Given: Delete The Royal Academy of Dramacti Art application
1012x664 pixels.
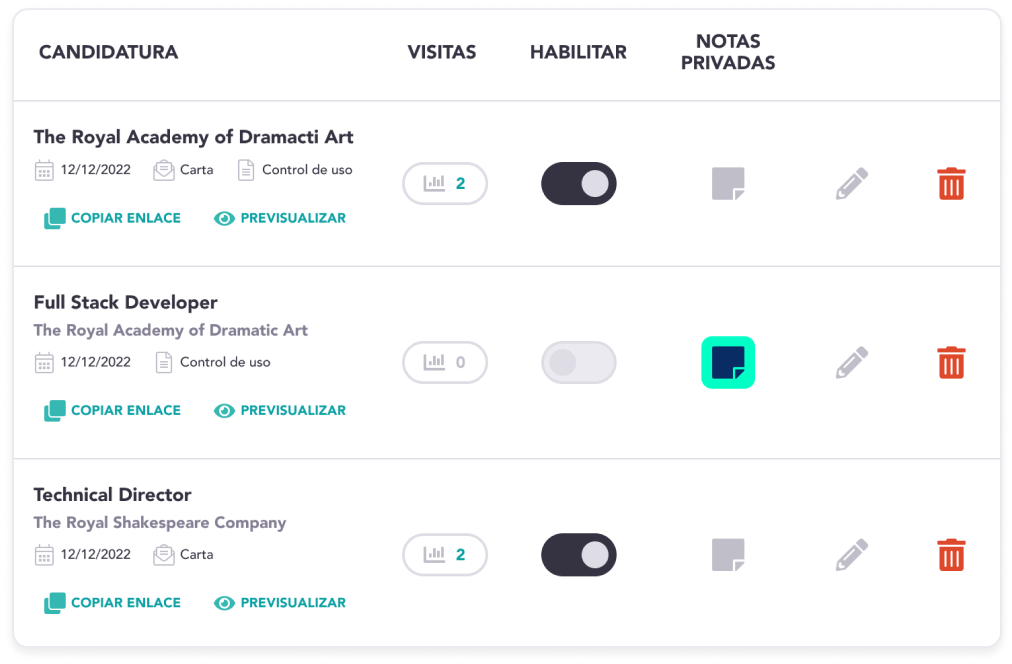Looking at the screenshot, I should tap(951, 184).
